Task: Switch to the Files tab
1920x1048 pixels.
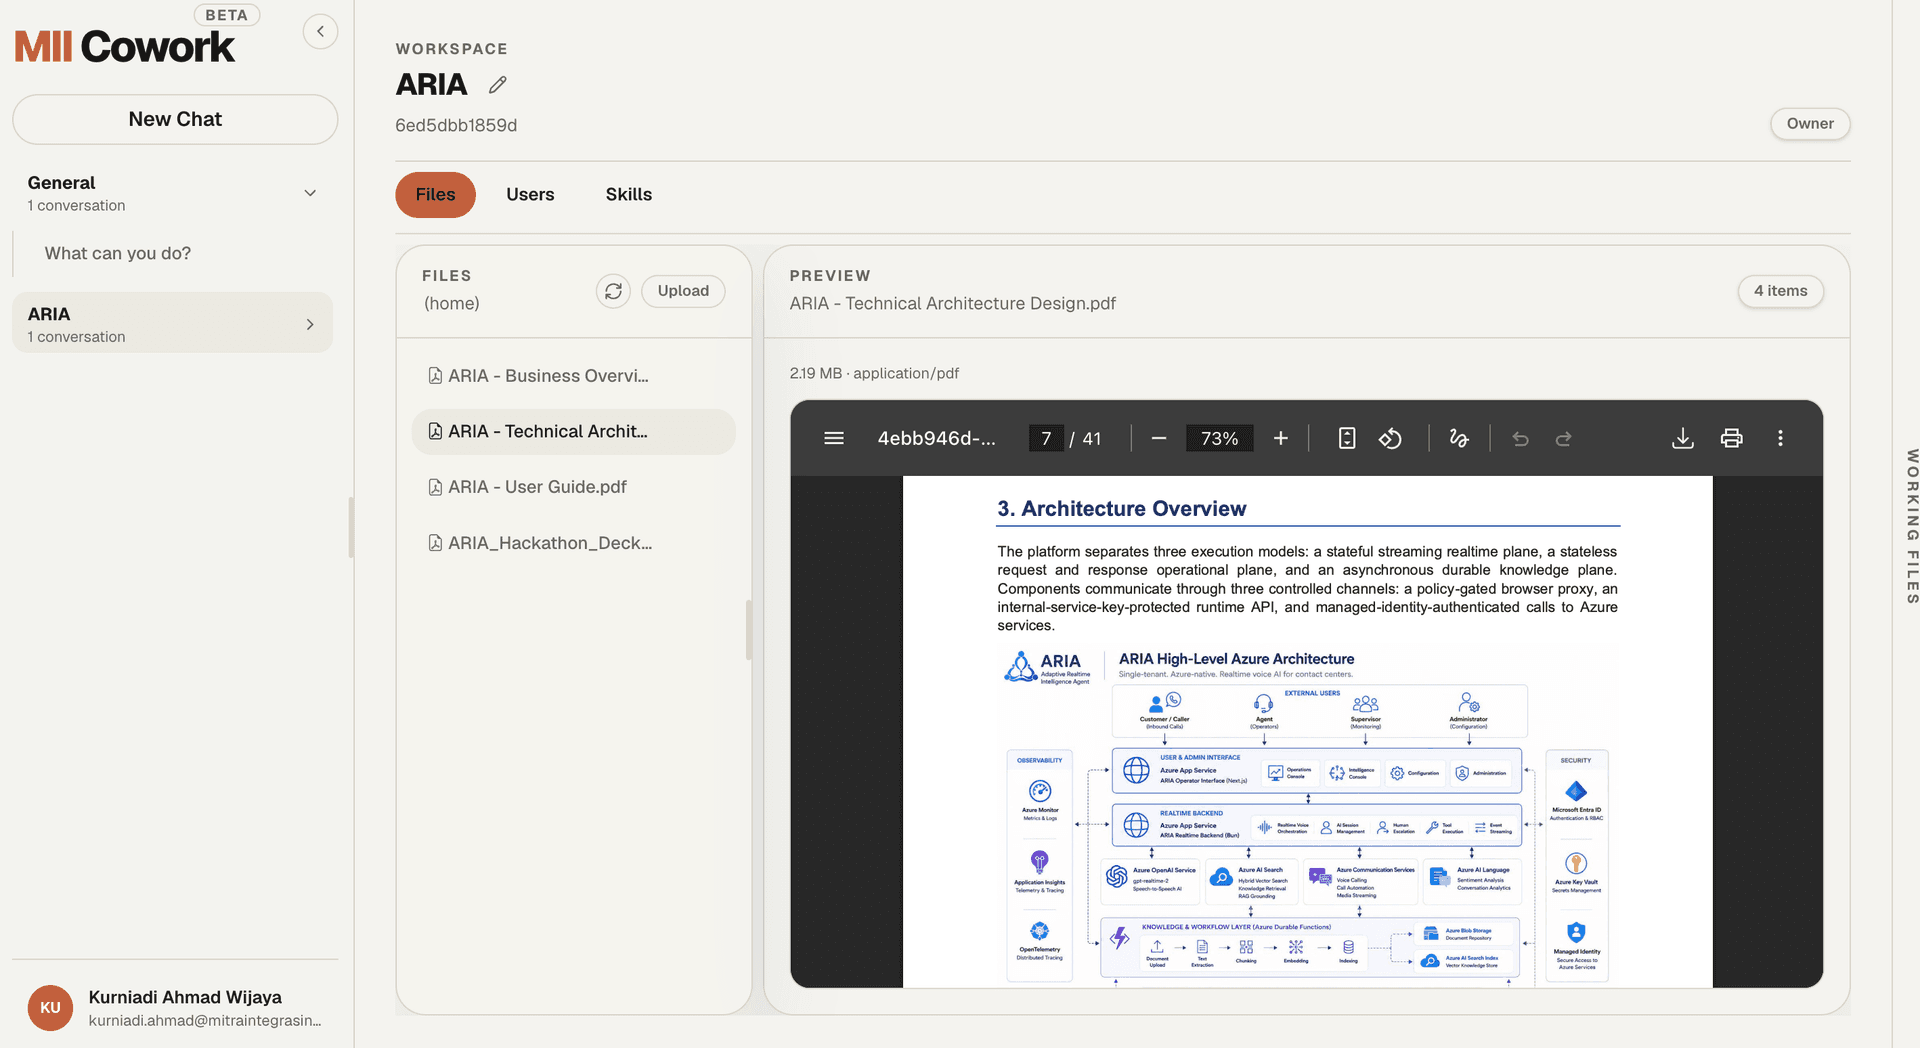Action: click(435, 194)
